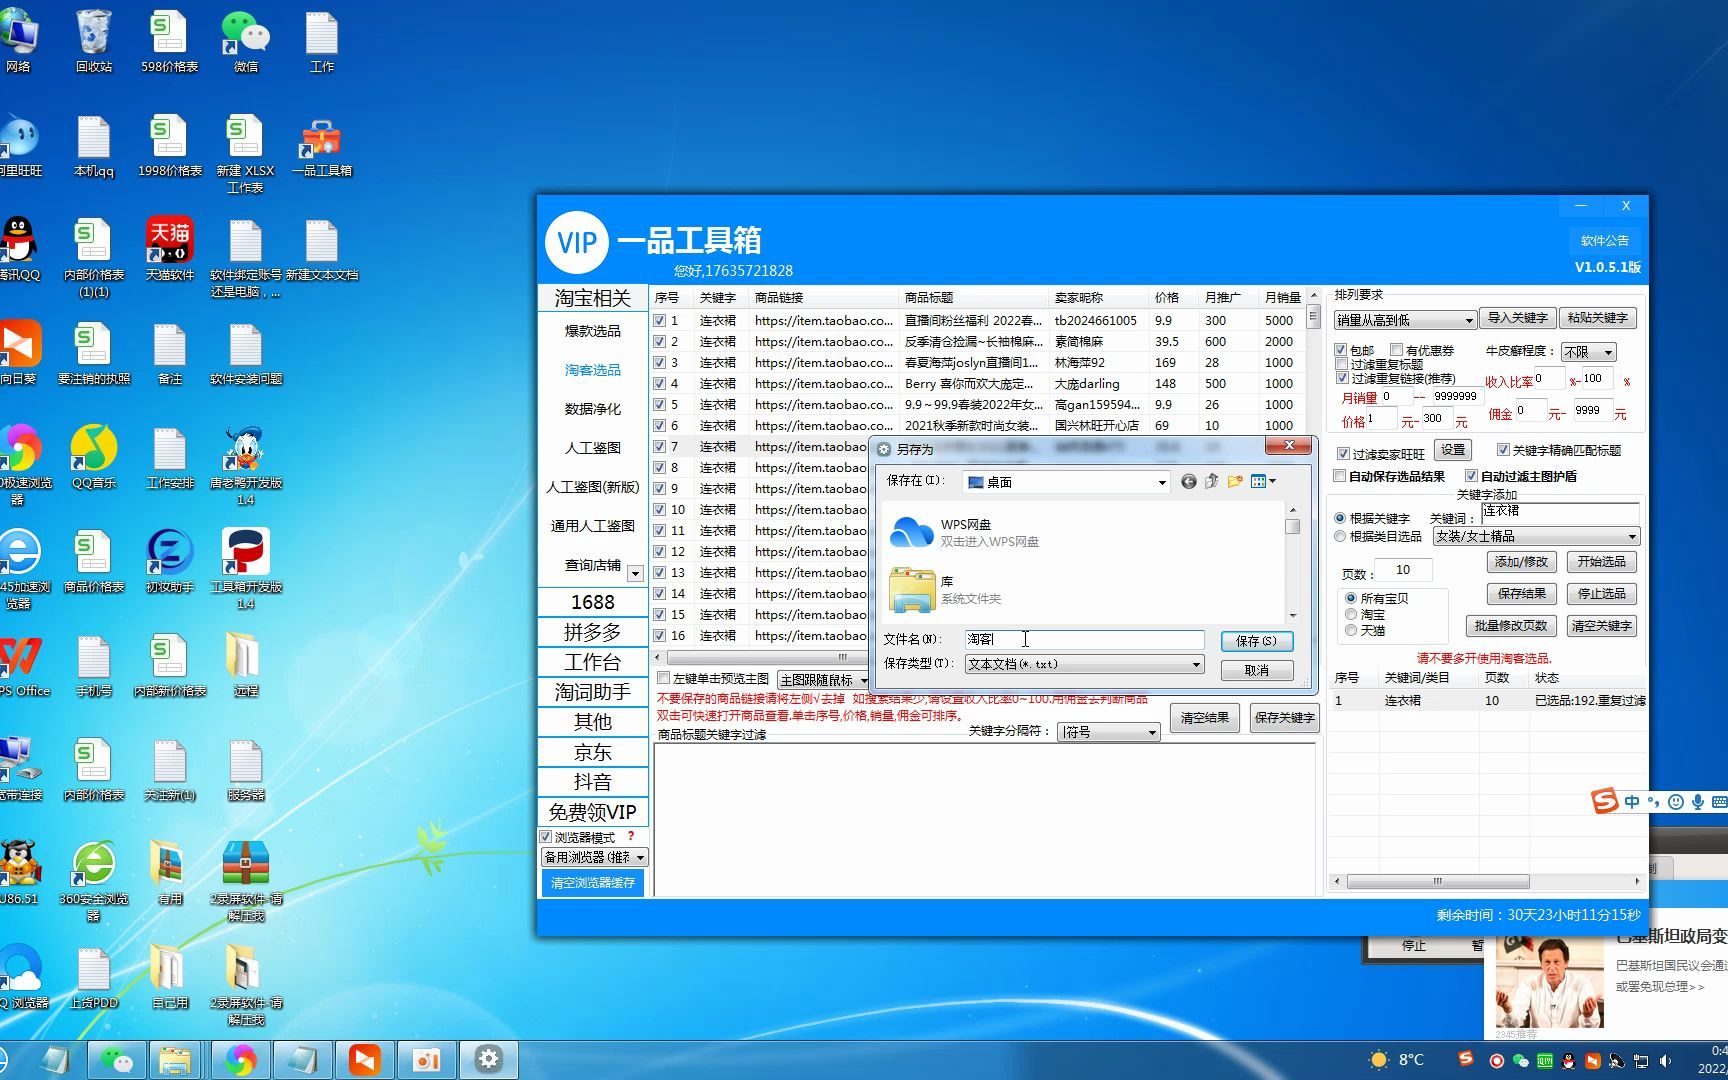Open 工具箱开发版 1.4 desktop shortcut
1728x1080 pixels.
coord(245,570)
